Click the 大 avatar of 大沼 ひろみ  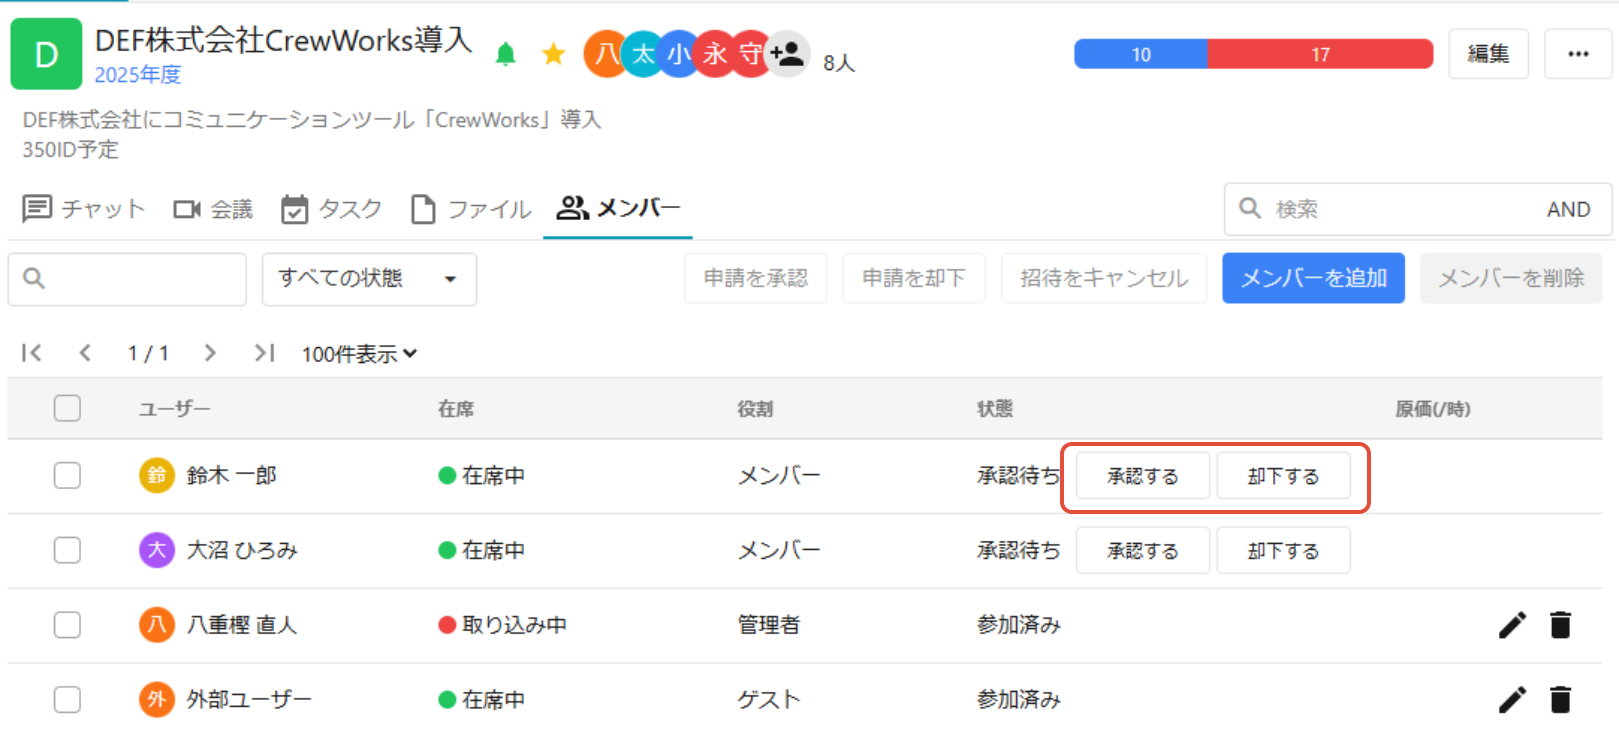pos(157,550)
